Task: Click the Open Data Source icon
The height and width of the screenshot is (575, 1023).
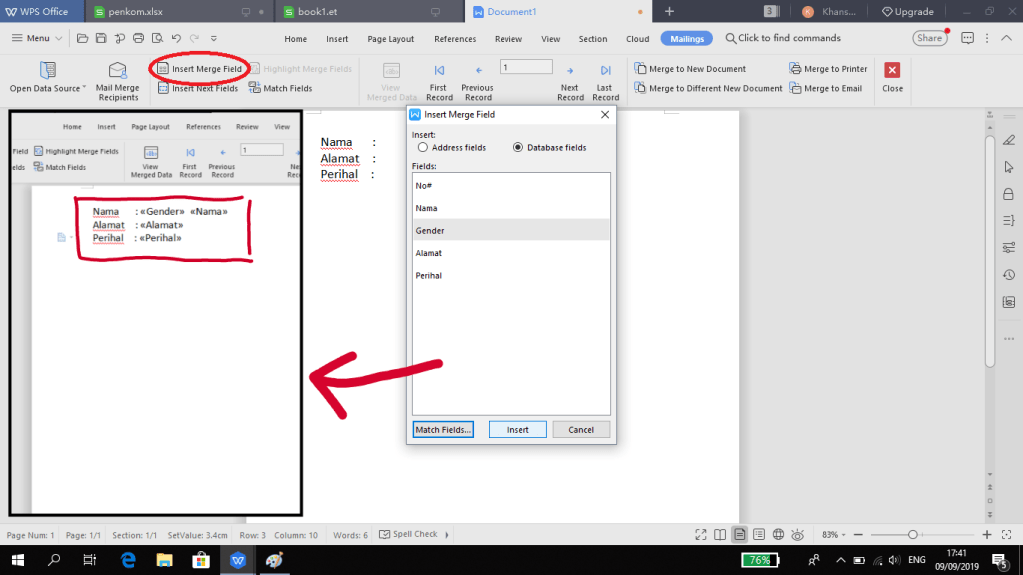Action: point(47,70)
